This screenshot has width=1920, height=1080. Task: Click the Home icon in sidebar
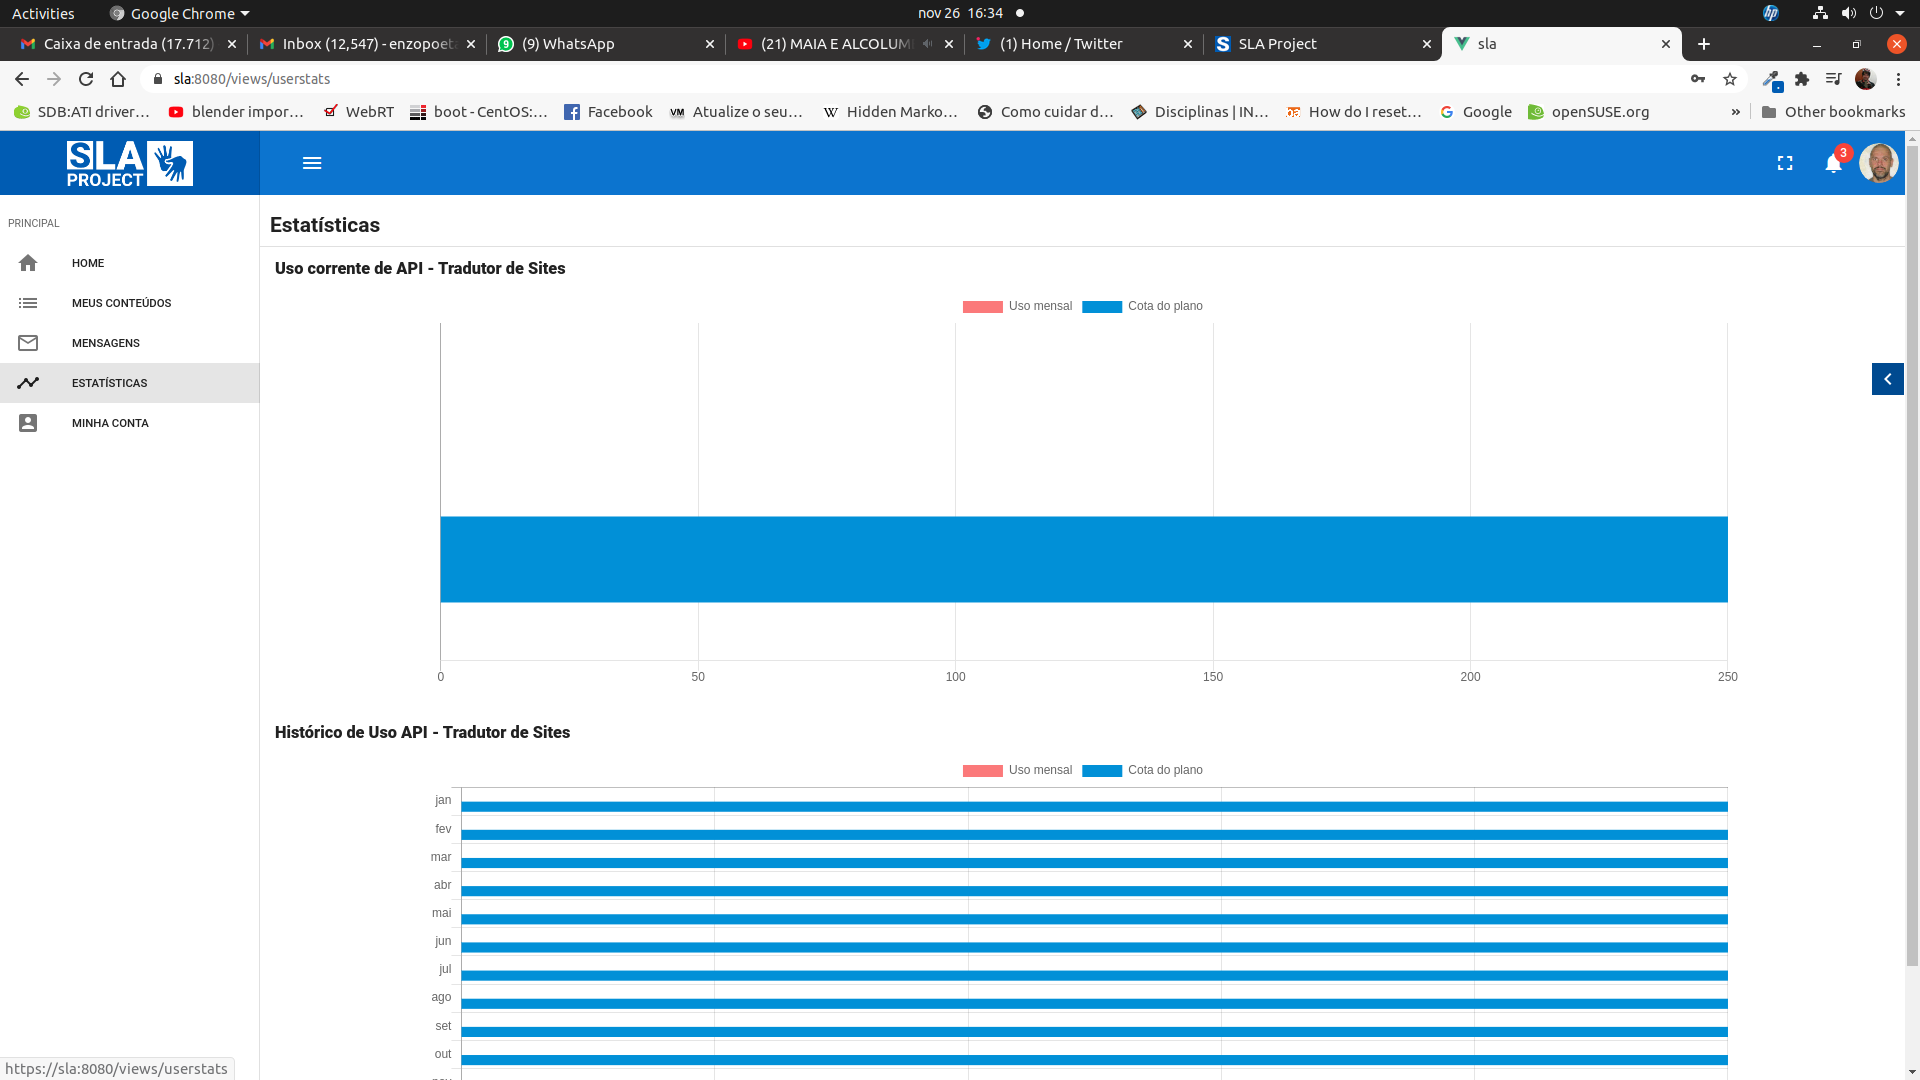(28, 263)
